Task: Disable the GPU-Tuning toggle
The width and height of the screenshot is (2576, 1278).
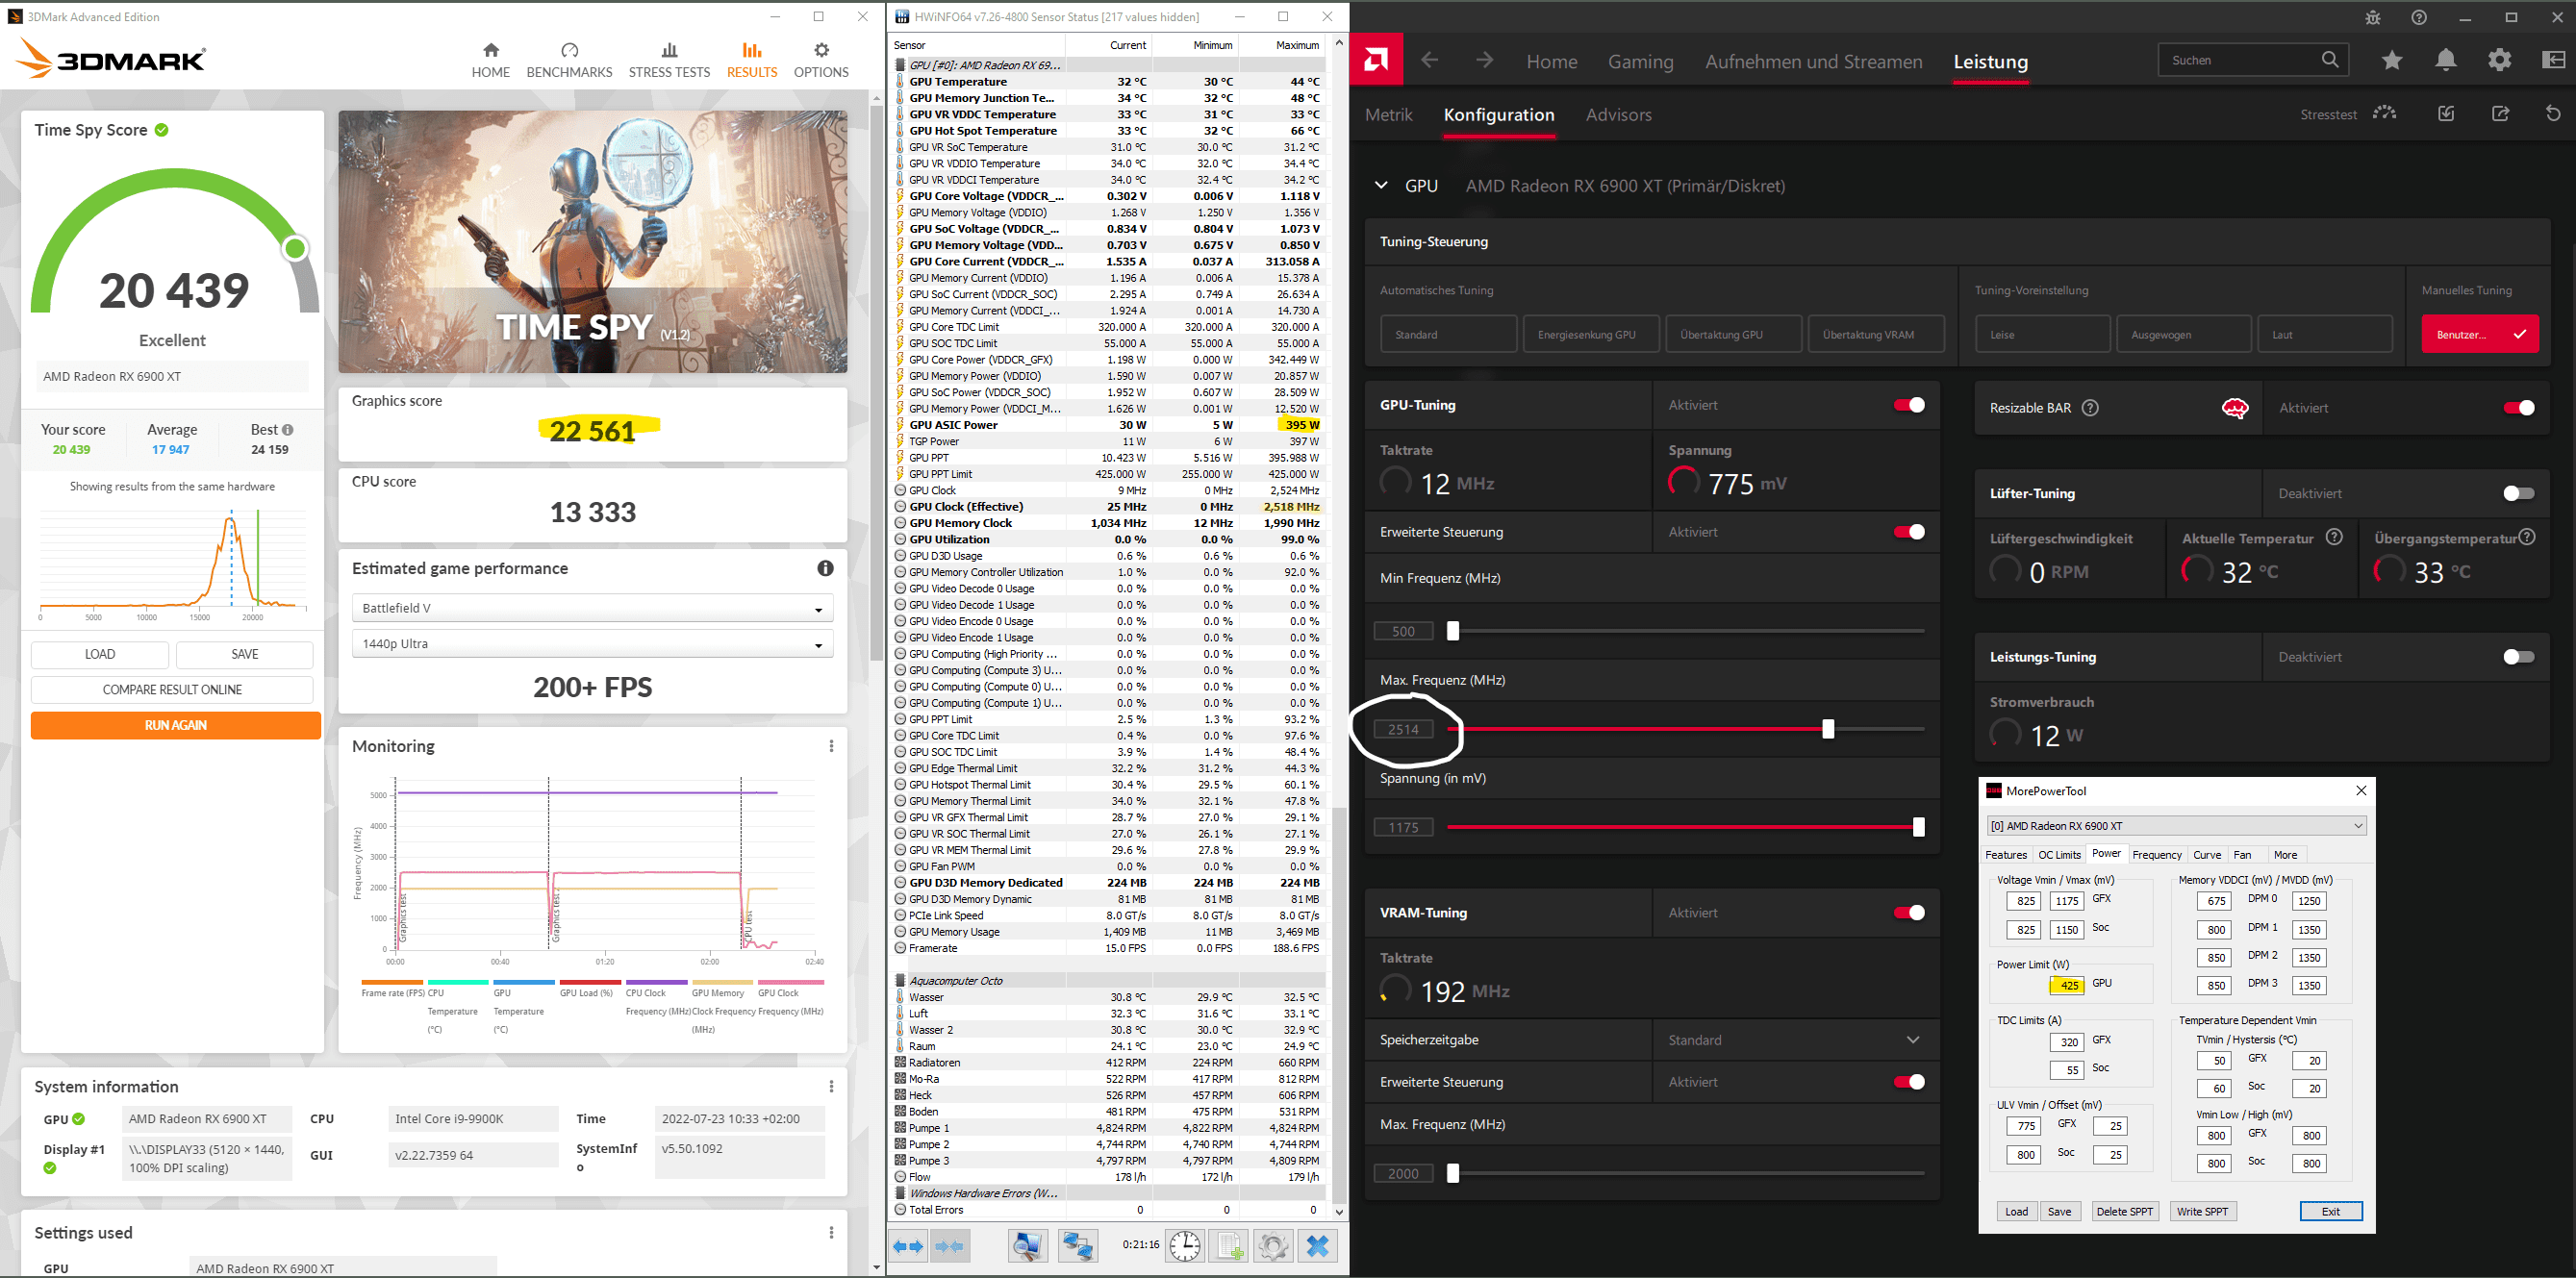Action: tap(1908, 405)
